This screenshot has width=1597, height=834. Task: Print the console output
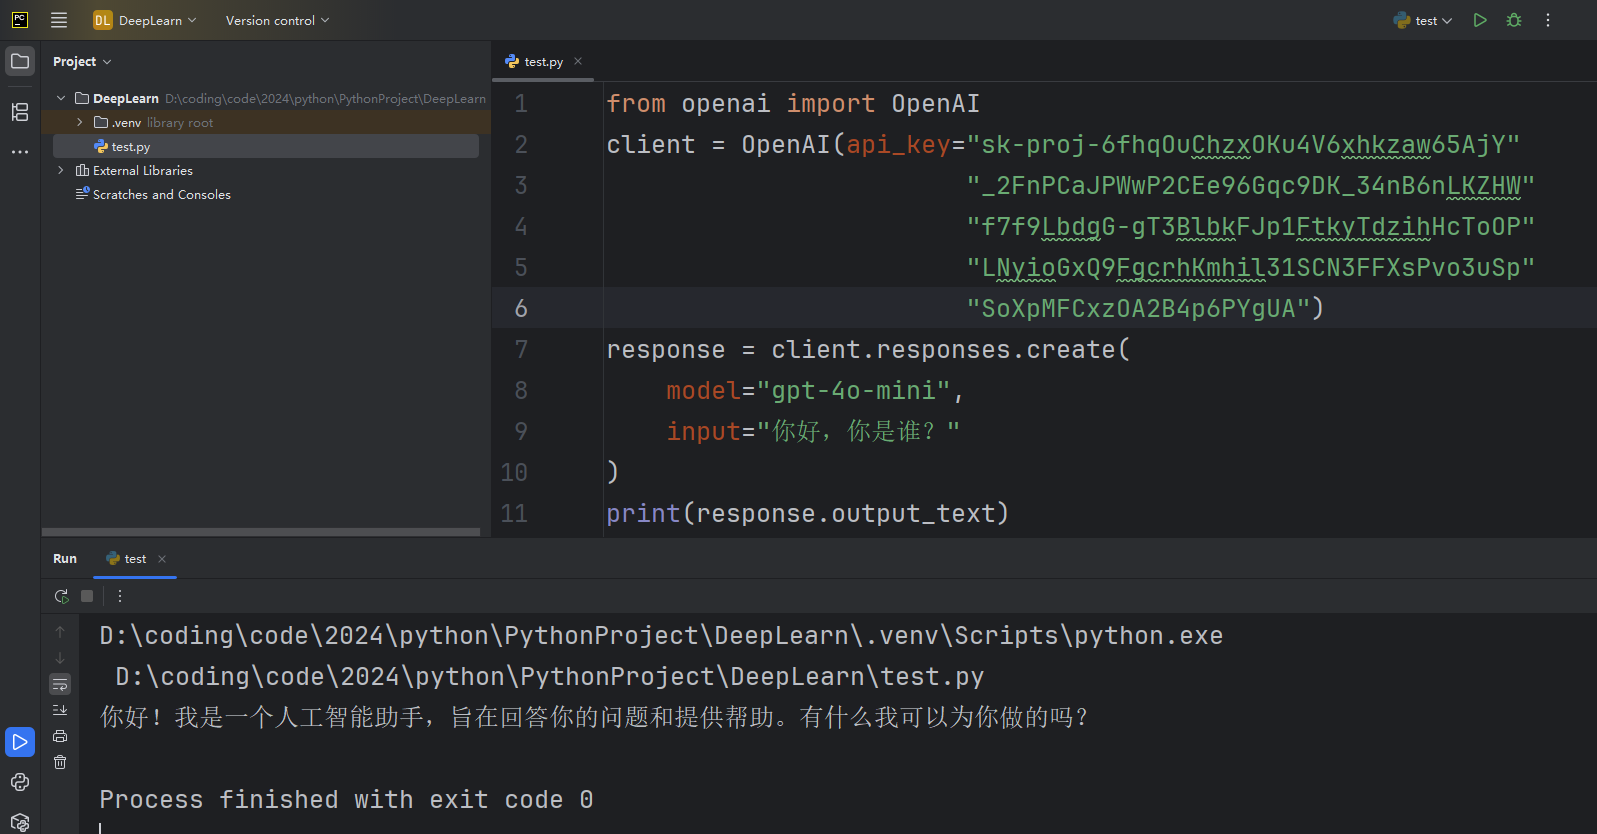tap(60, 736)
